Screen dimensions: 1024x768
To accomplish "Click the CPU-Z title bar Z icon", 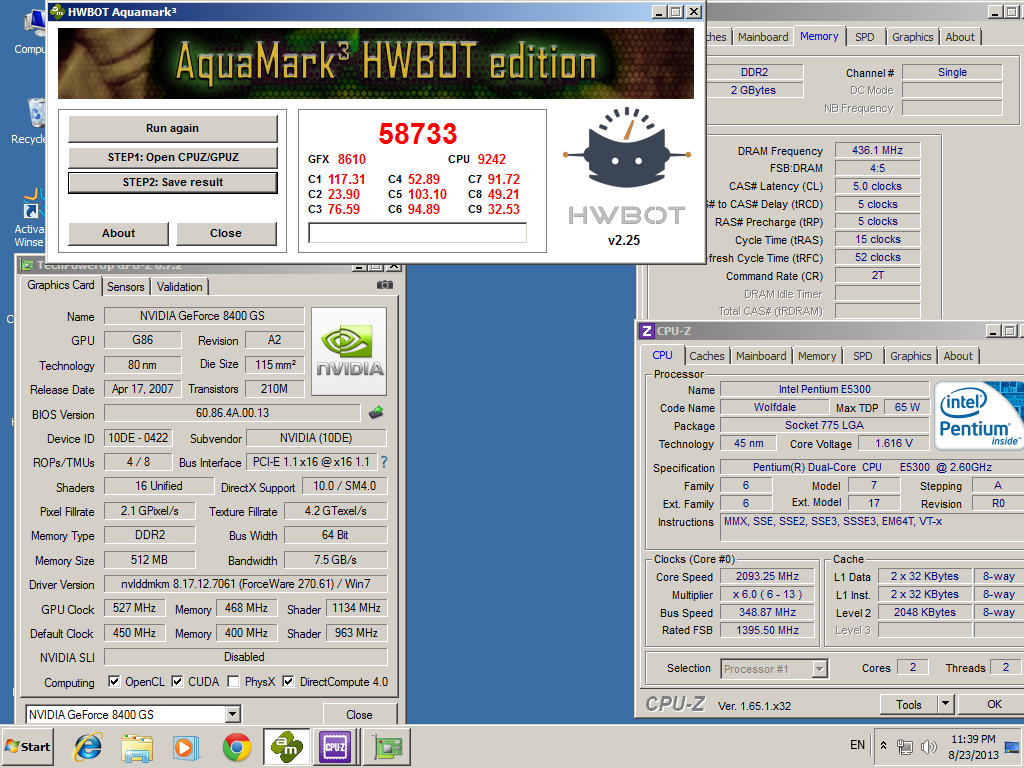I will [x=647, y=331].
